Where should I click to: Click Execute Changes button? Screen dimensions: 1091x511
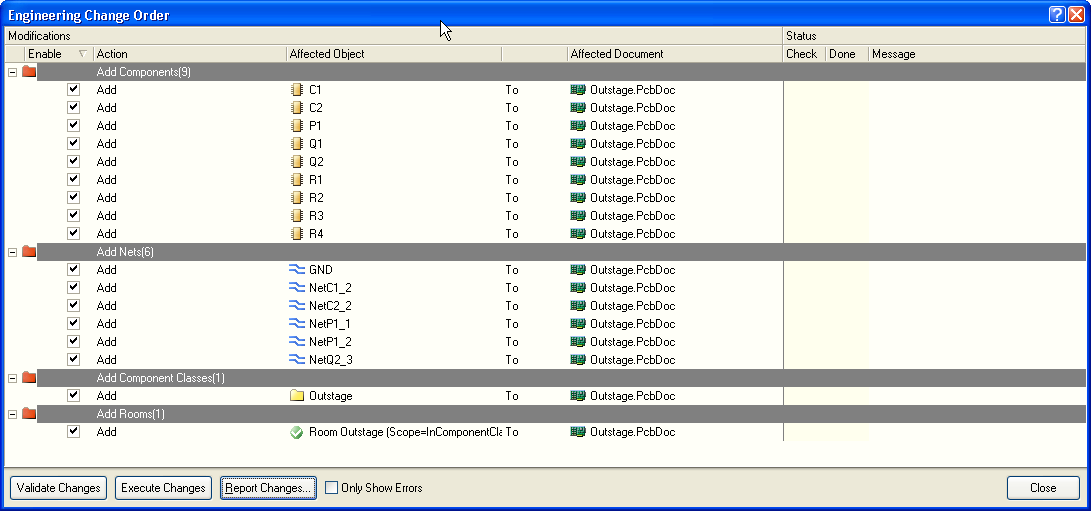(163, 488)
